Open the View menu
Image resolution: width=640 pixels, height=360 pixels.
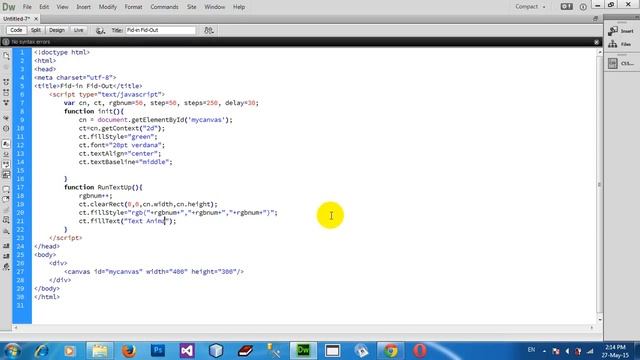coord(62,7)
